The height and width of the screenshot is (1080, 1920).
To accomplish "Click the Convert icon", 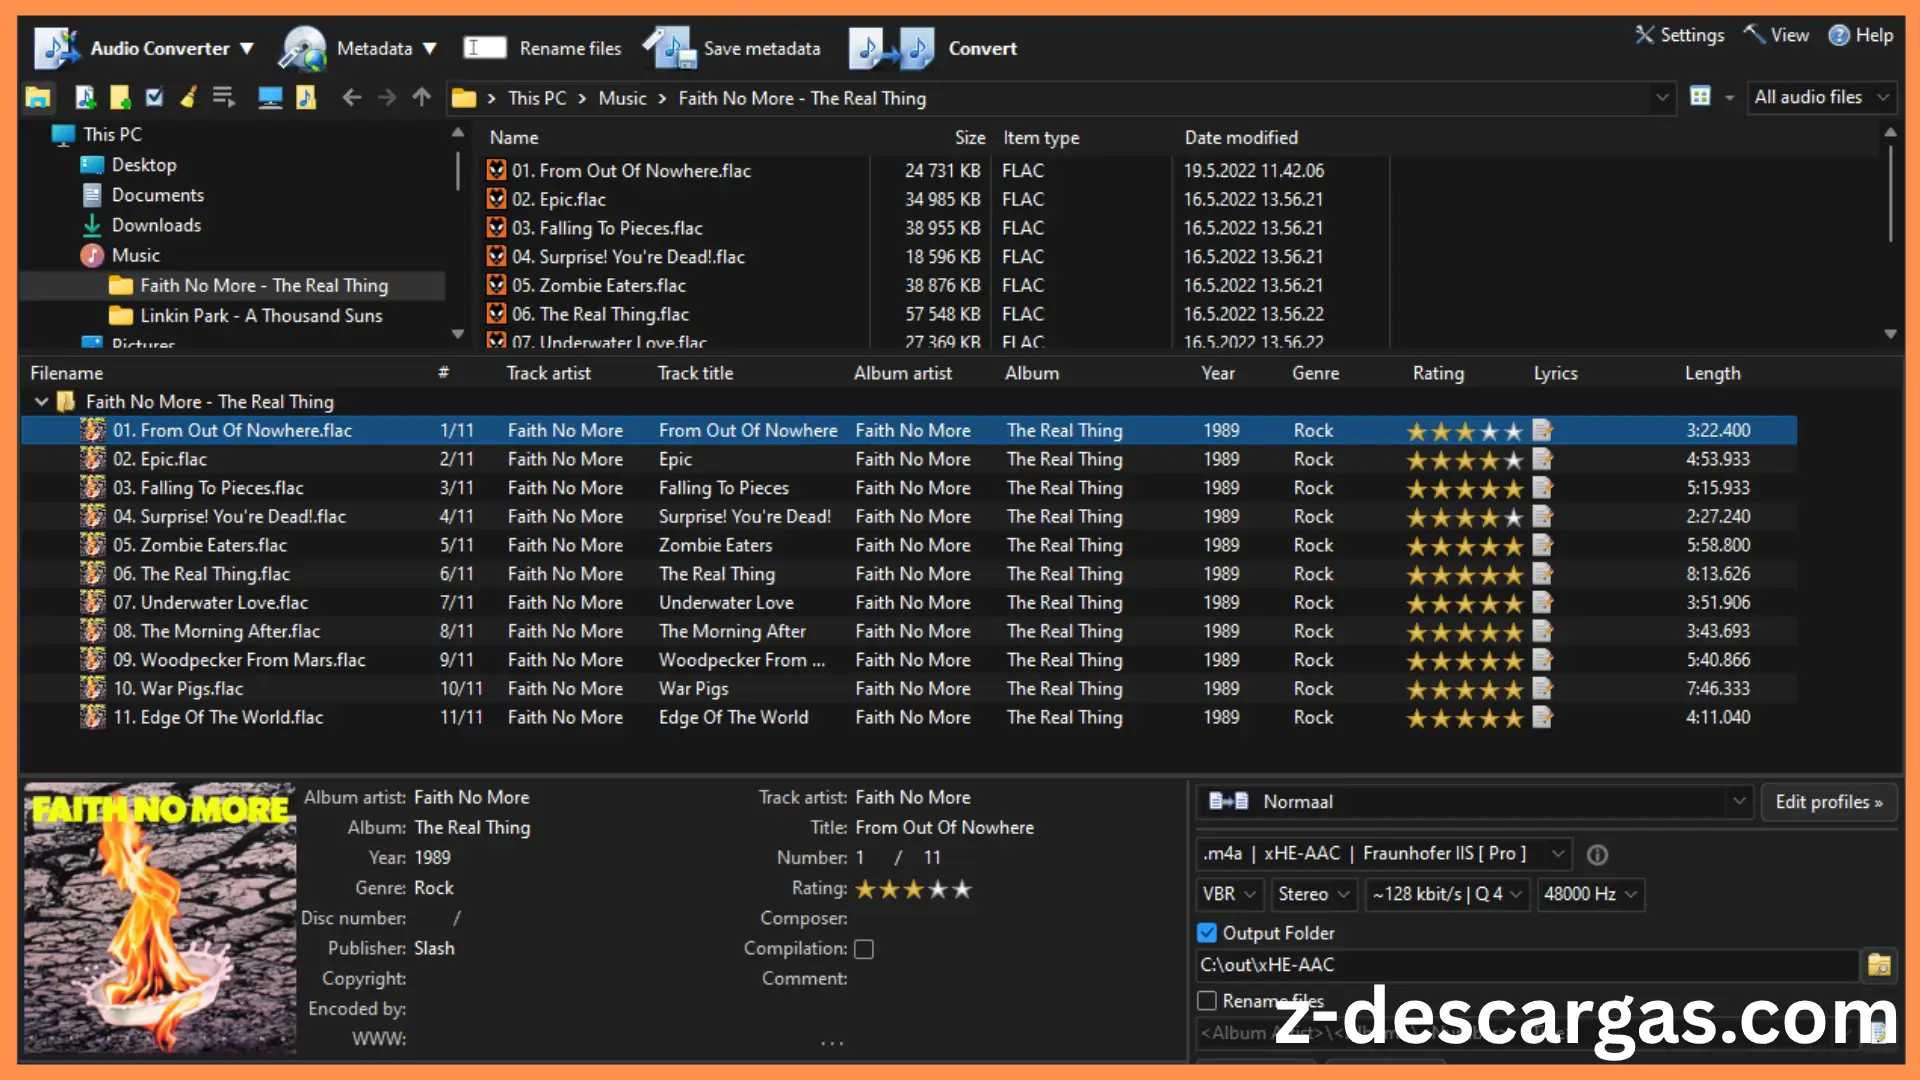I will [891, 48].
